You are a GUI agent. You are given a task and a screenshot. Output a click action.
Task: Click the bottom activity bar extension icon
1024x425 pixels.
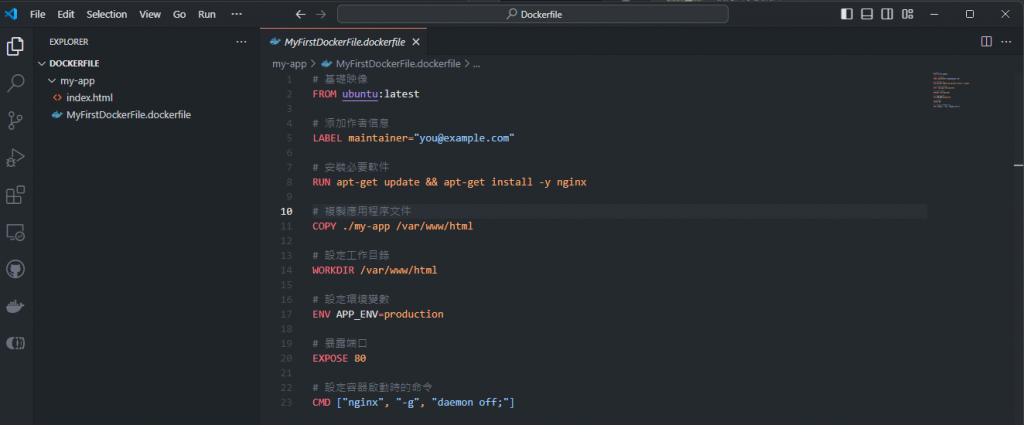pos(16,343)
